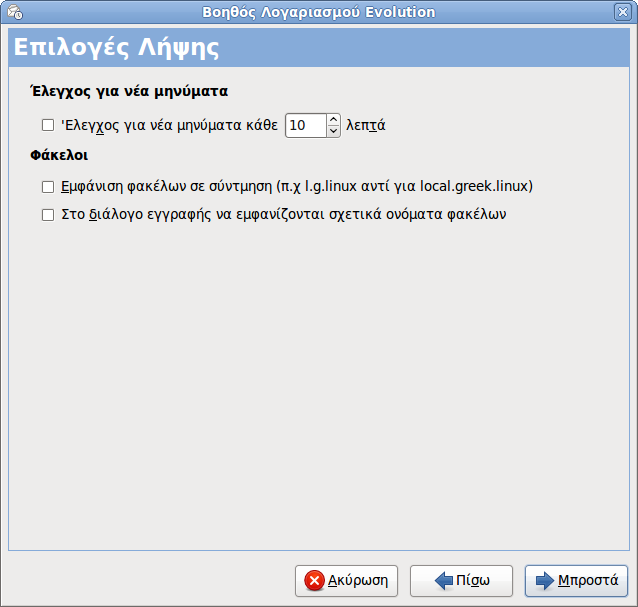This screenshot has width=638, height=607.
Task: Click the Έλεγχος για νέα μηνύματα heading
Action: click(x=129, y=91)
